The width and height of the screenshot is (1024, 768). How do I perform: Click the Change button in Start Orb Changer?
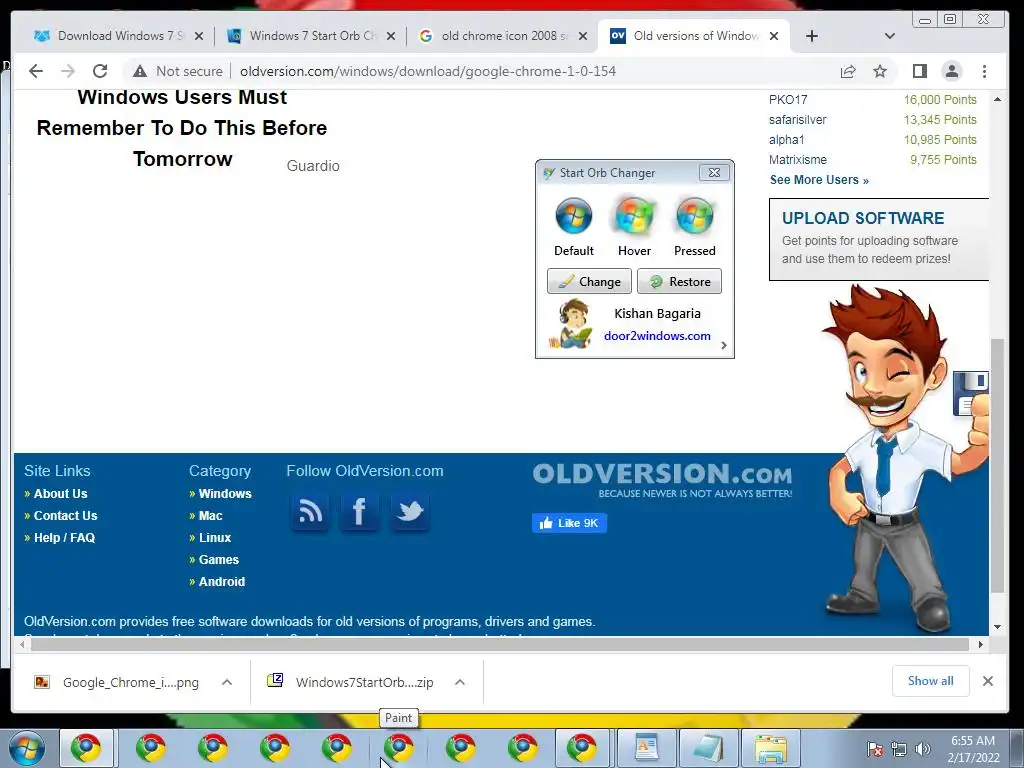coord(589,281)
